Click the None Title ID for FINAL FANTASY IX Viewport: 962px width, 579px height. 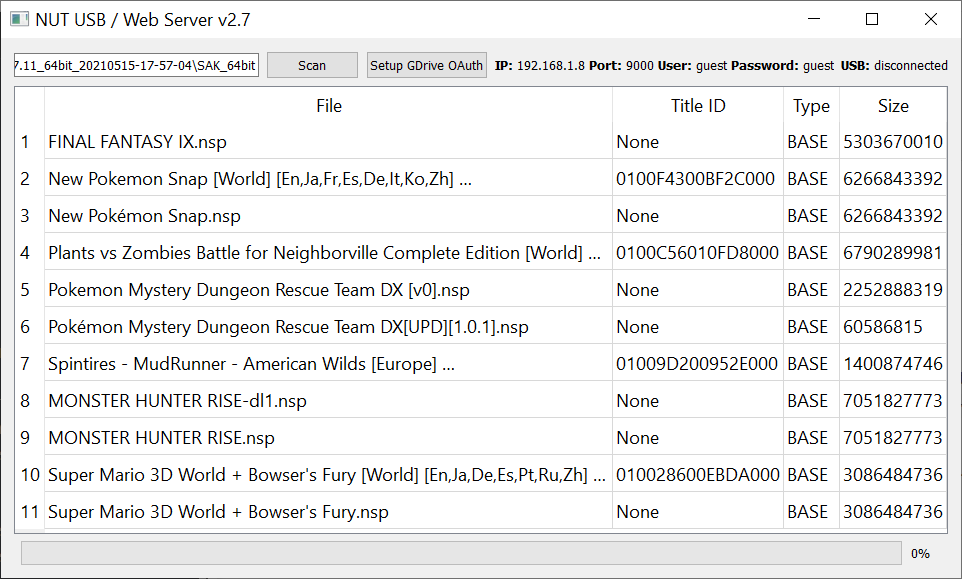[x=637, y=142]
